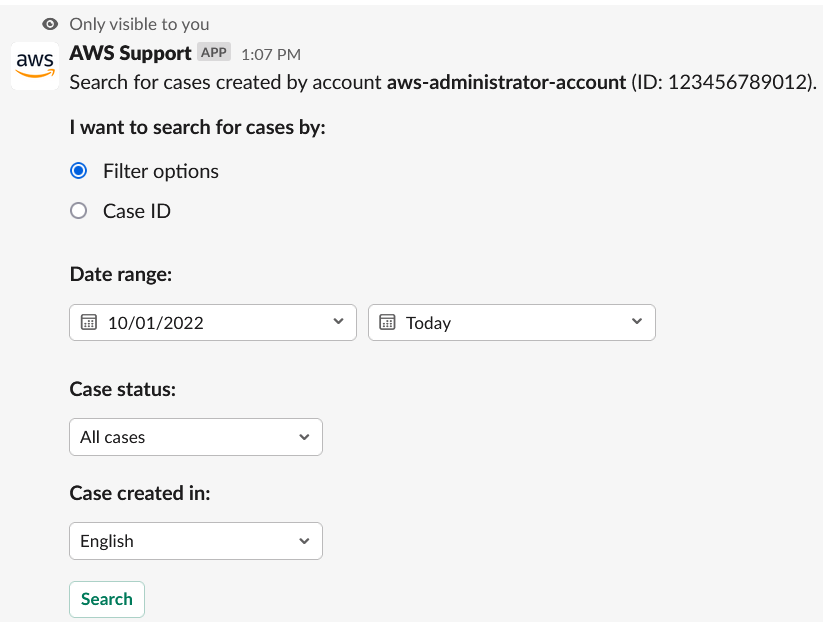Click the chevron on the 10/01/2022 field

click(x=338, y=322)
